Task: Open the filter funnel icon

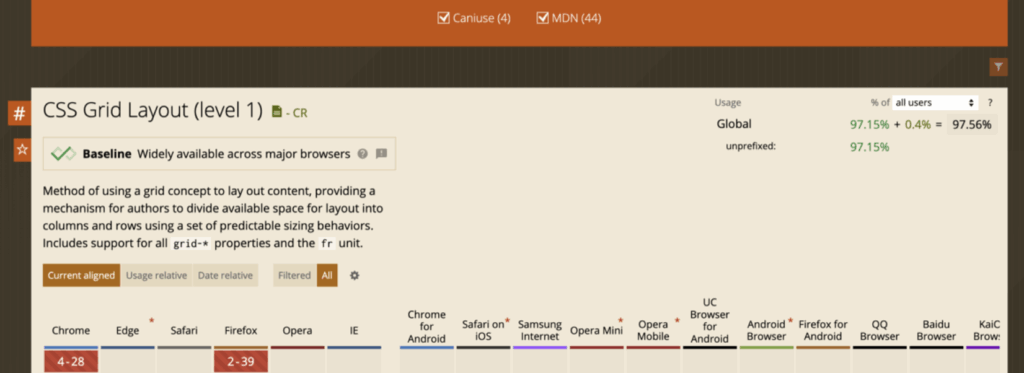Action: pyautogui.click(x=998, y=67)
